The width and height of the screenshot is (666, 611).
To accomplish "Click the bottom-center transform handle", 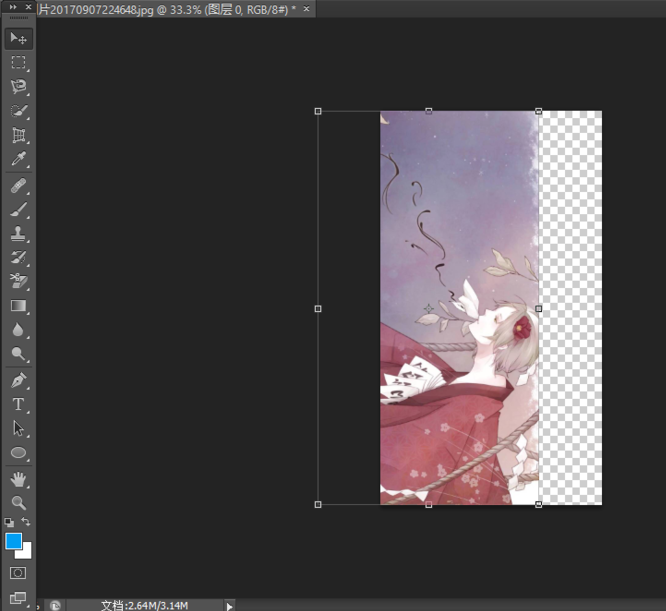I will pyautogui.click(x=429, y=504).
